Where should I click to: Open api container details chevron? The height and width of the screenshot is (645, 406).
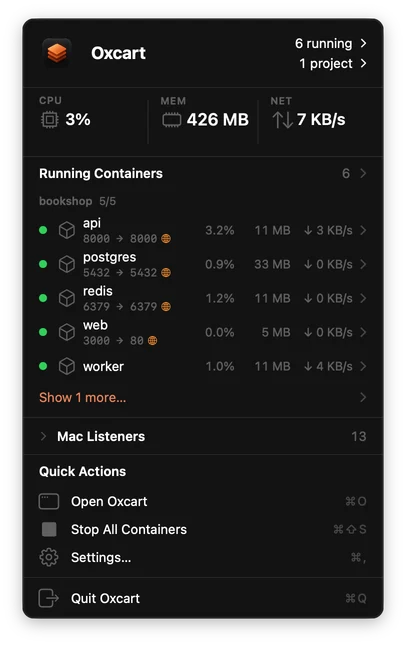(363, 230)
